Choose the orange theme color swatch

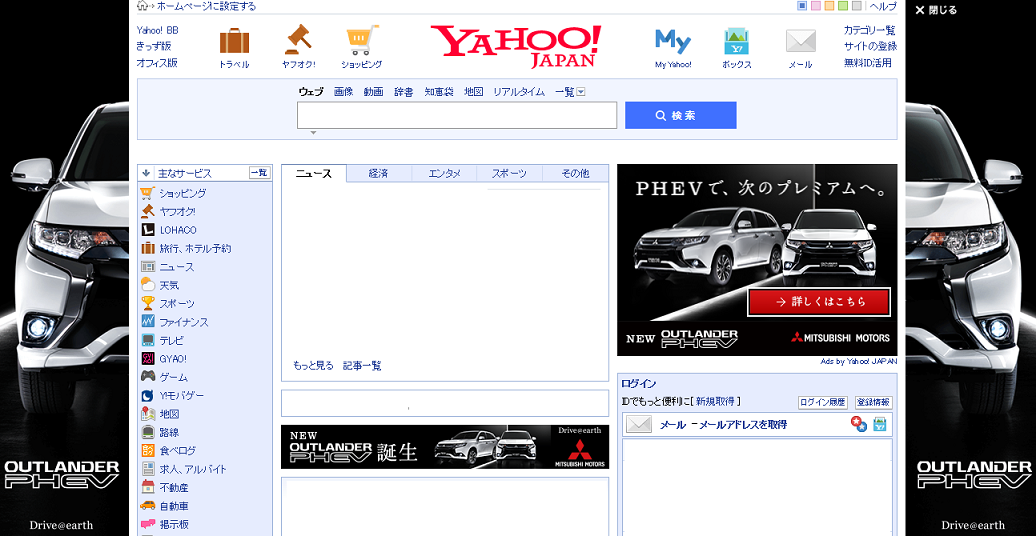point(829,6)
